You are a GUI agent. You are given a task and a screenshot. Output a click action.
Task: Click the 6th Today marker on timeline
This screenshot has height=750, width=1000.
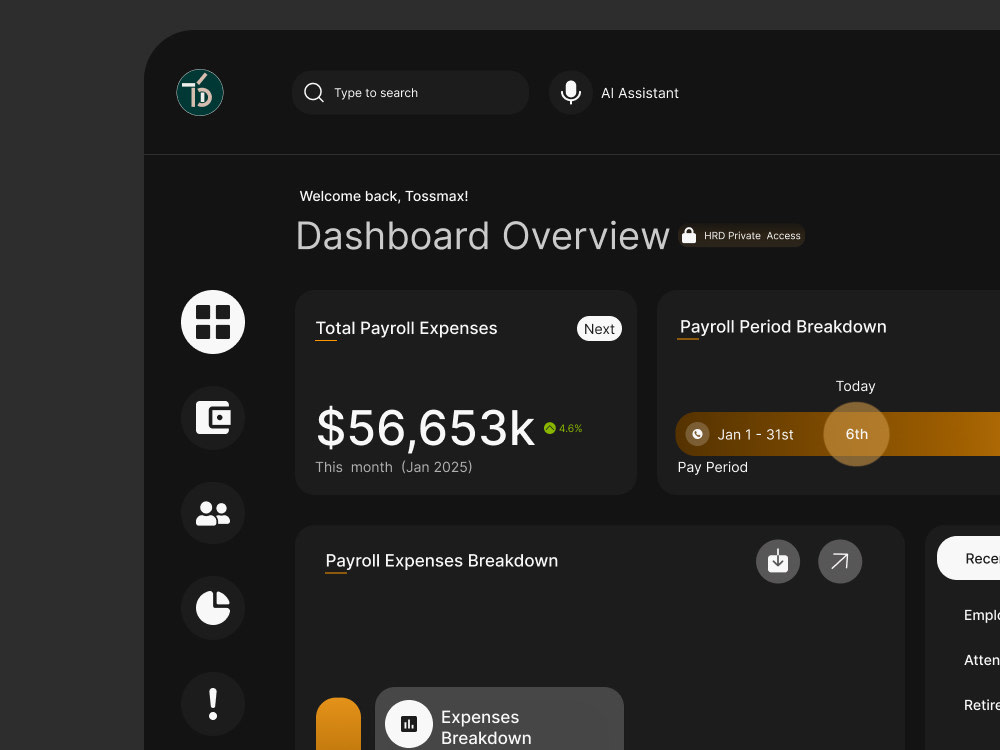pyautogui.click(x=857, y=434)
